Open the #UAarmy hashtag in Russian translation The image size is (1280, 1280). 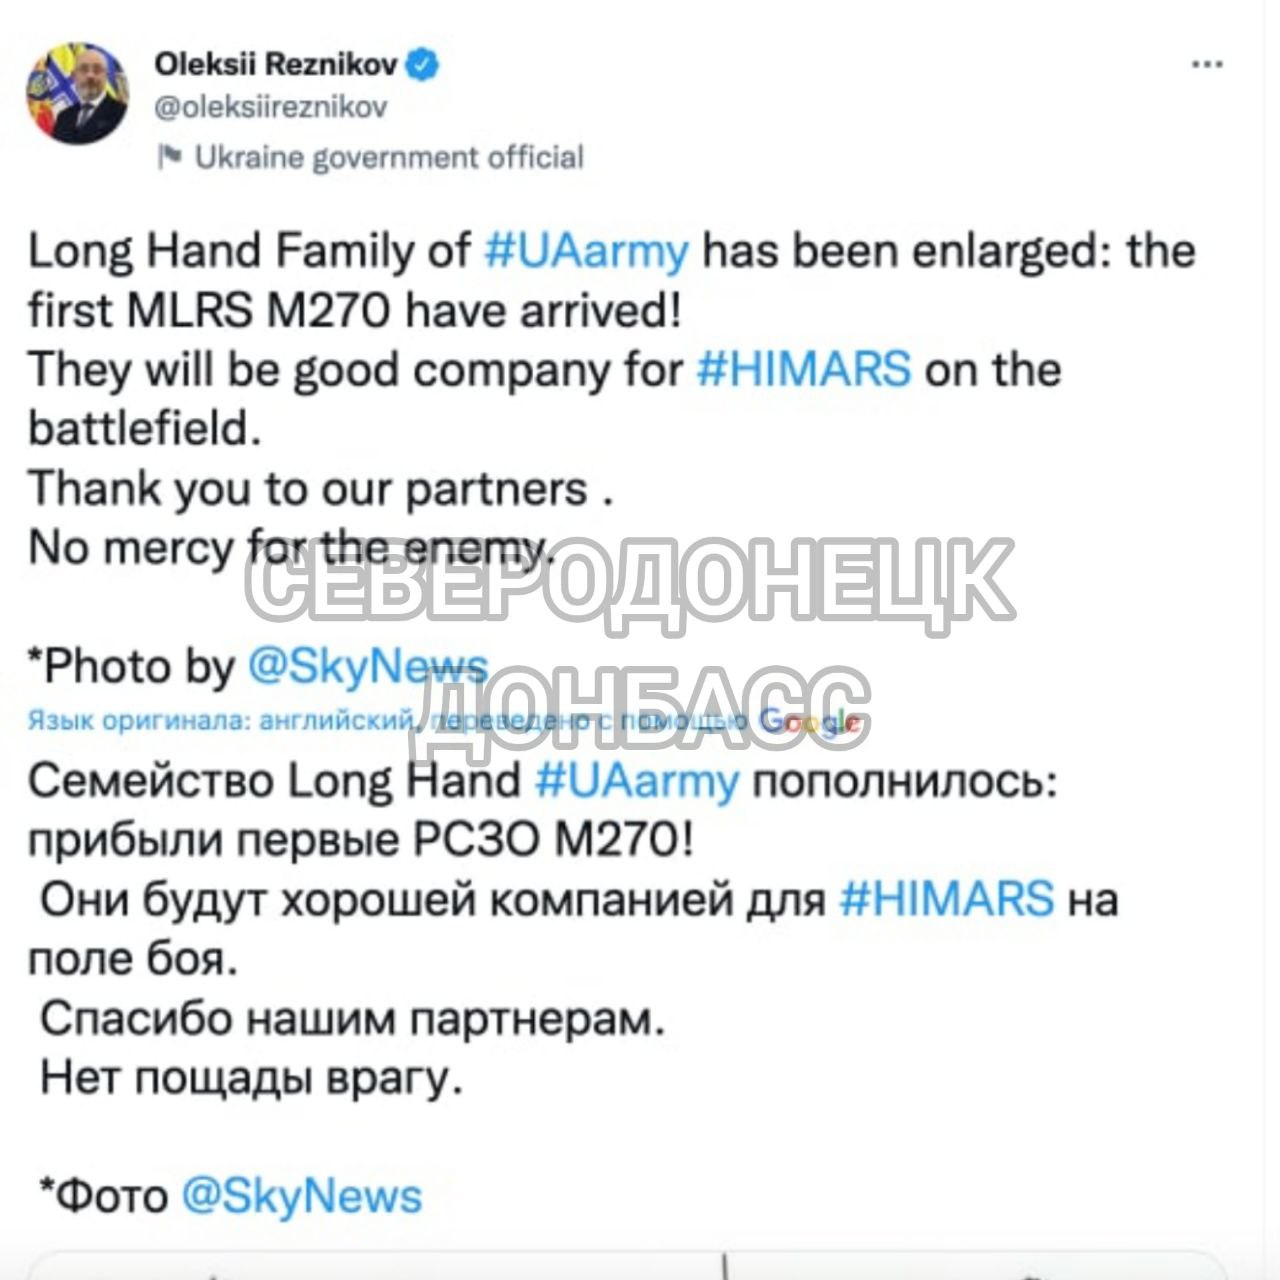click(637, 781)
